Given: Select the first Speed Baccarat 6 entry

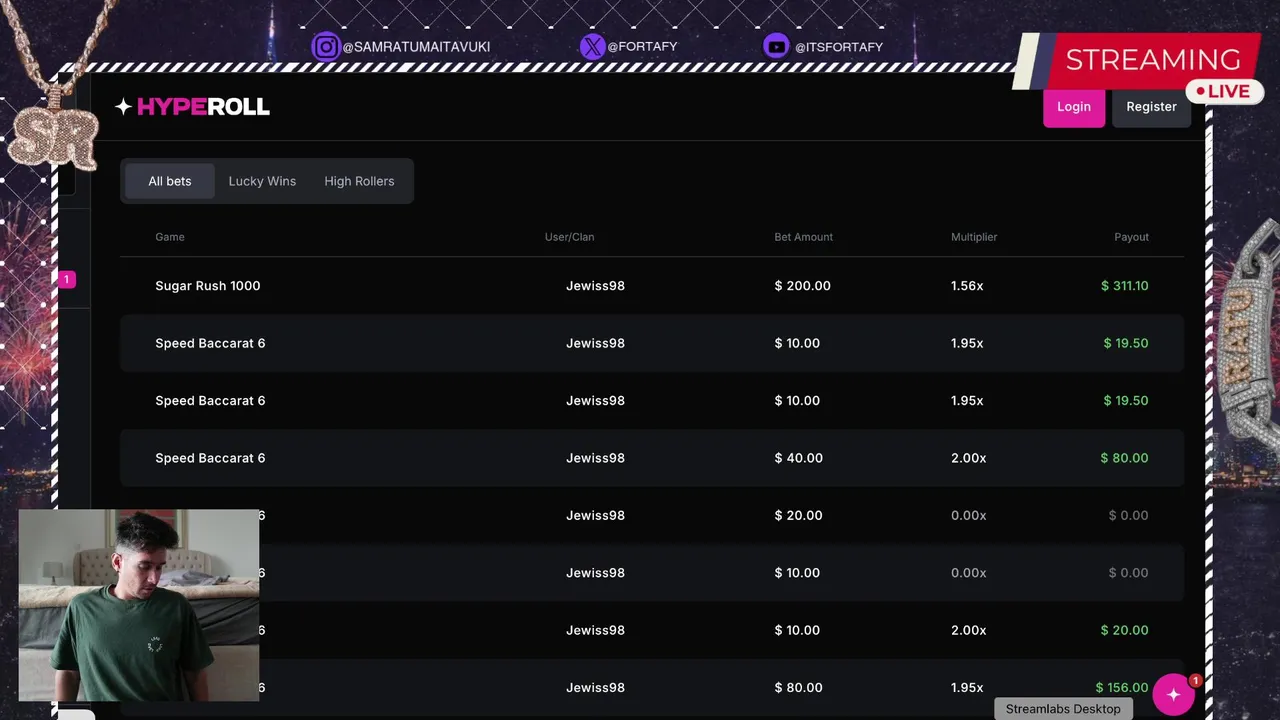Looking at the screenshot, I should [x=210, y=343].
